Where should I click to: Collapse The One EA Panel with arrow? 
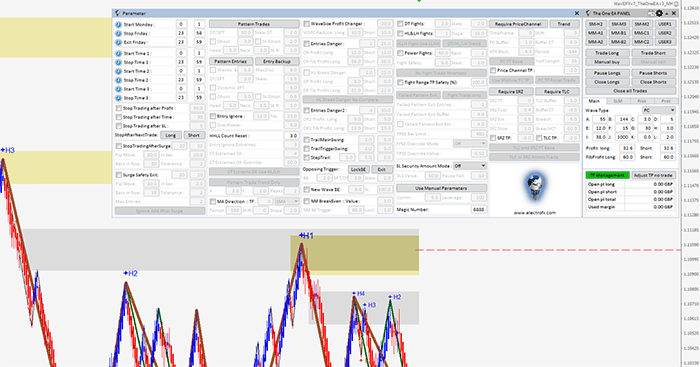pos(667,13)
